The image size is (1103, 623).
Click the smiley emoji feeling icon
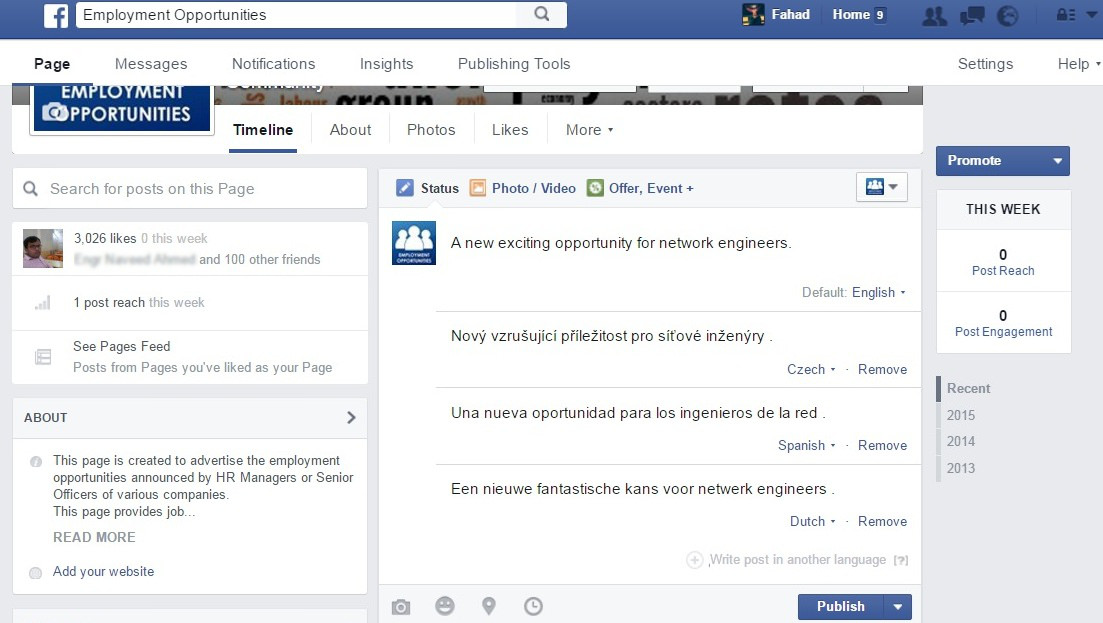tap(445, 606)
